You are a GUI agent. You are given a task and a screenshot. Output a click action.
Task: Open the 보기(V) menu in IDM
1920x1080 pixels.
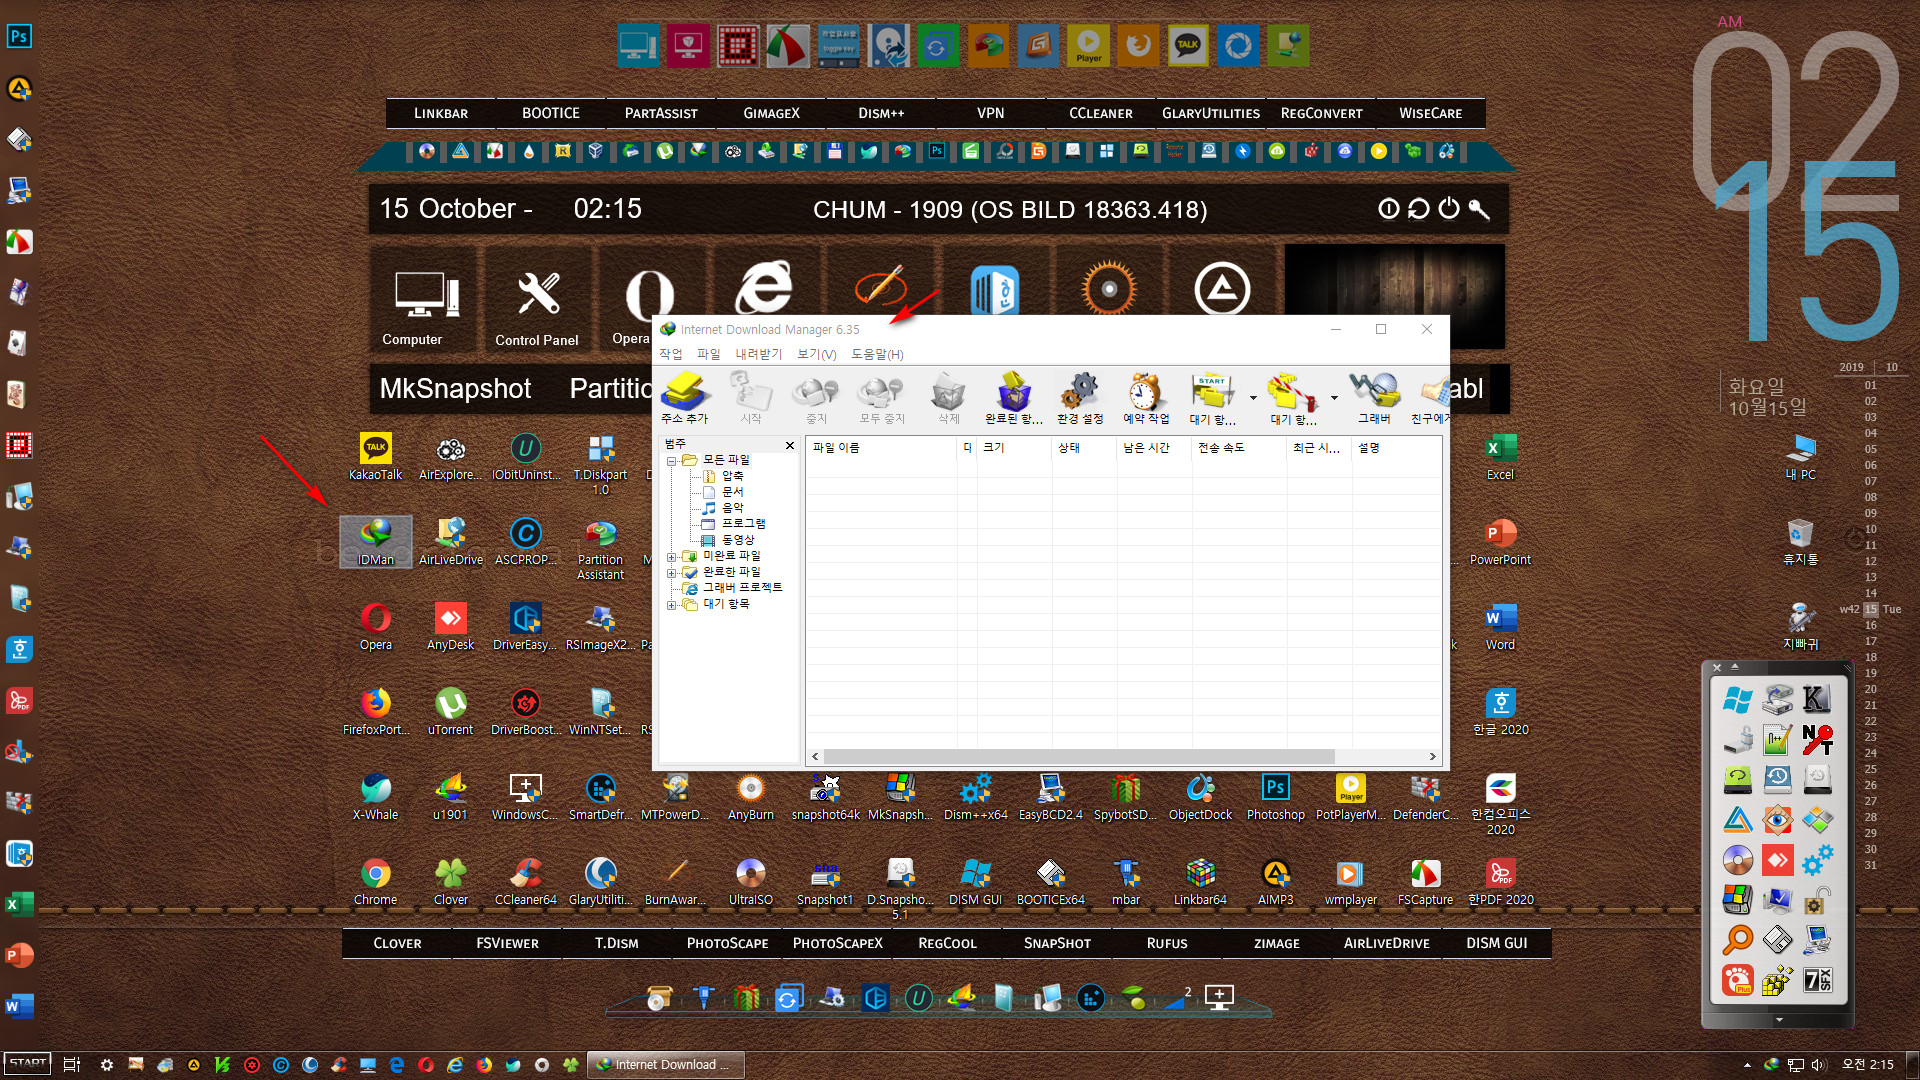click(816, 354)
